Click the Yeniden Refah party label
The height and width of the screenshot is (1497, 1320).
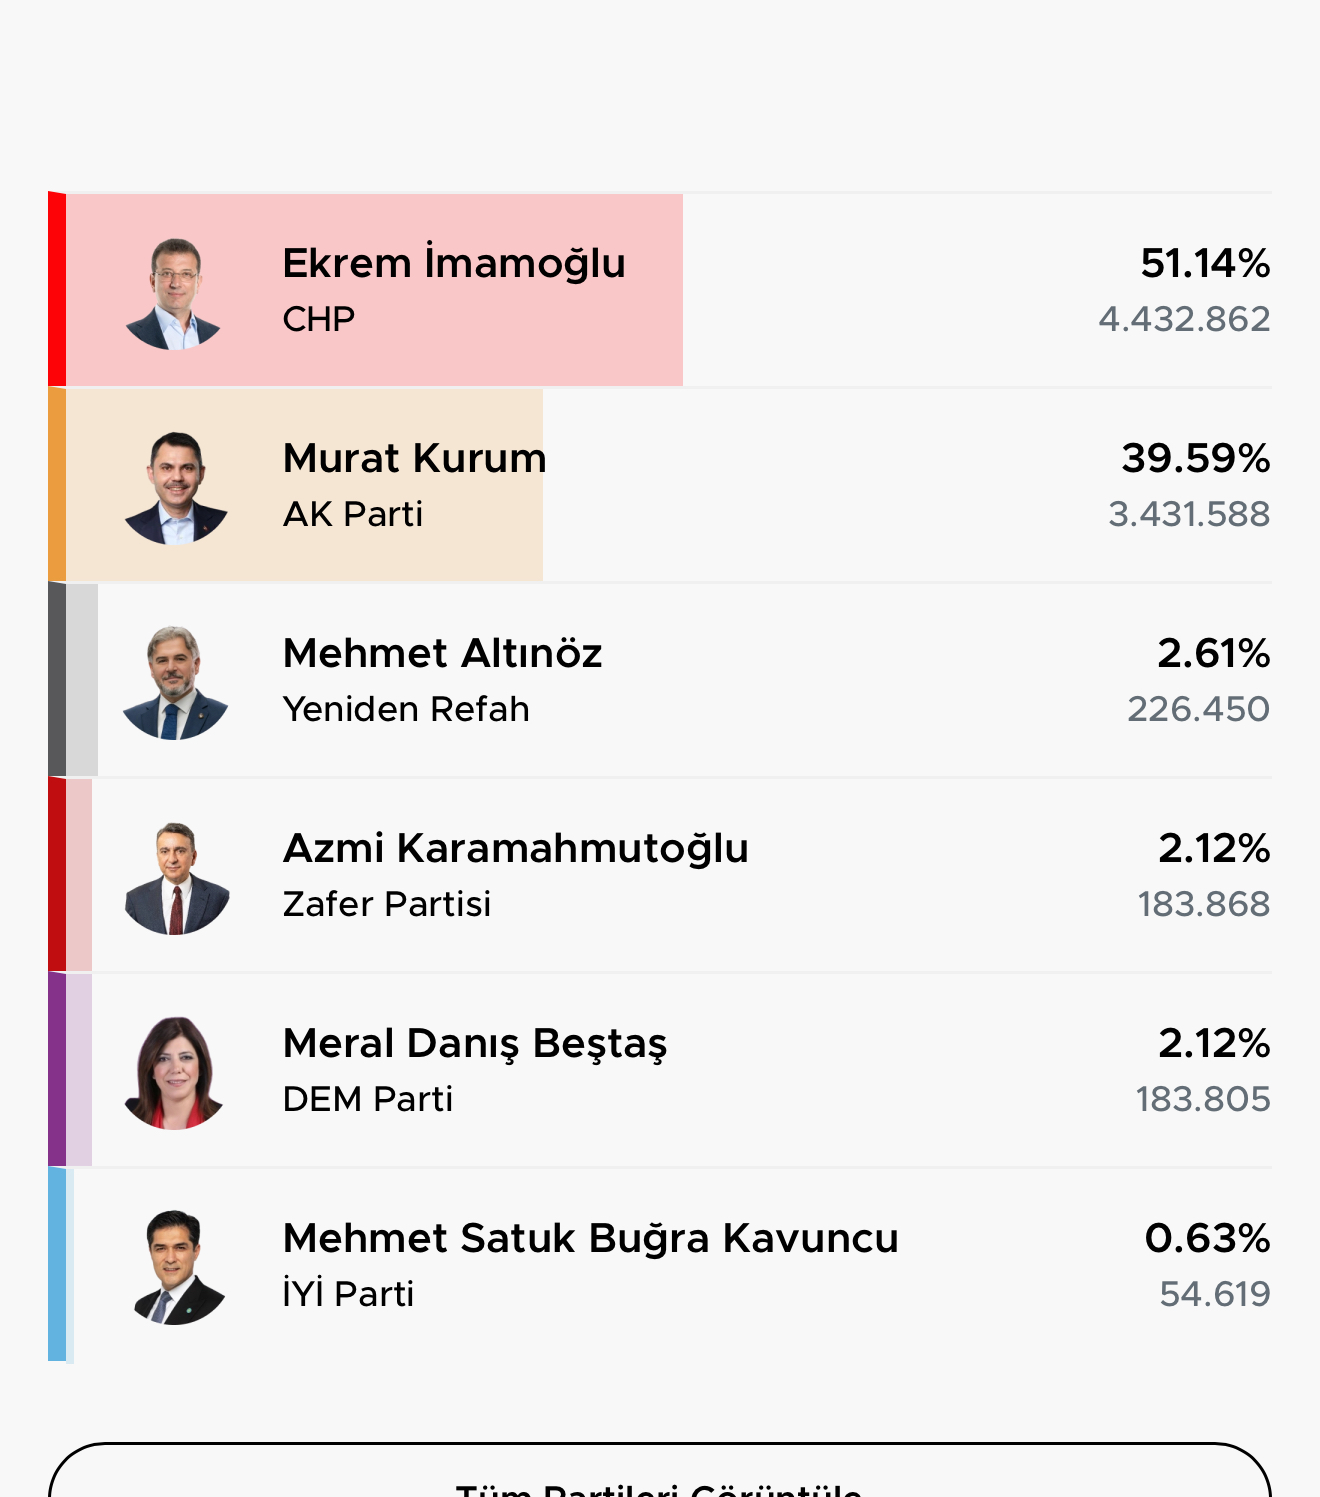coord(406,709)
